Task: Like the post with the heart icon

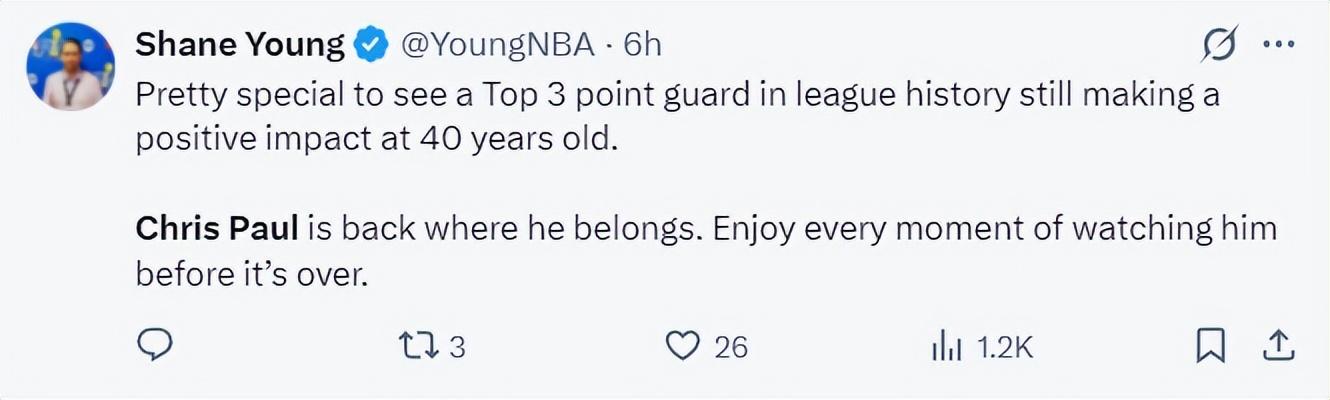Action: pos(681,346)
